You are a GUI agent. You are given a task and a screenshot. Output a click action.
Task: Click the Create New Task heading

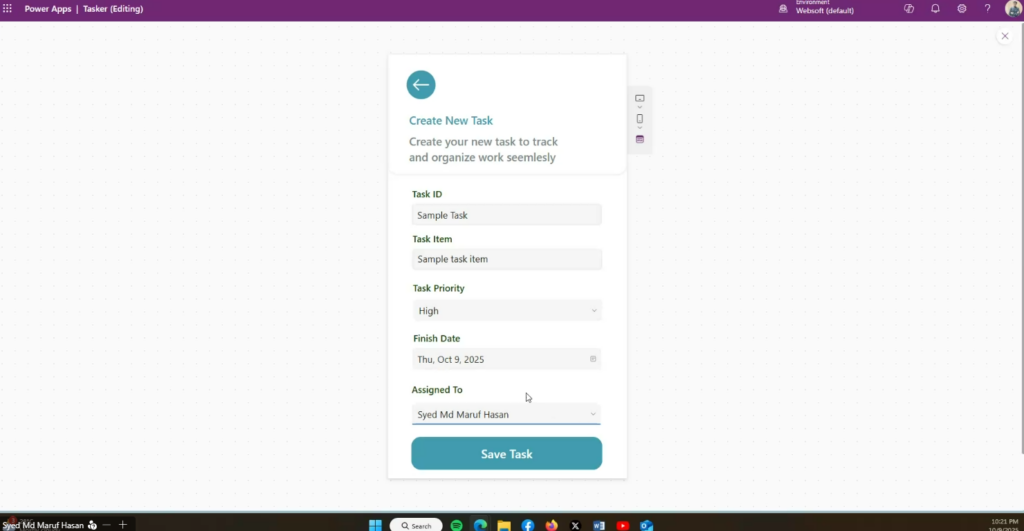[451, 120]
